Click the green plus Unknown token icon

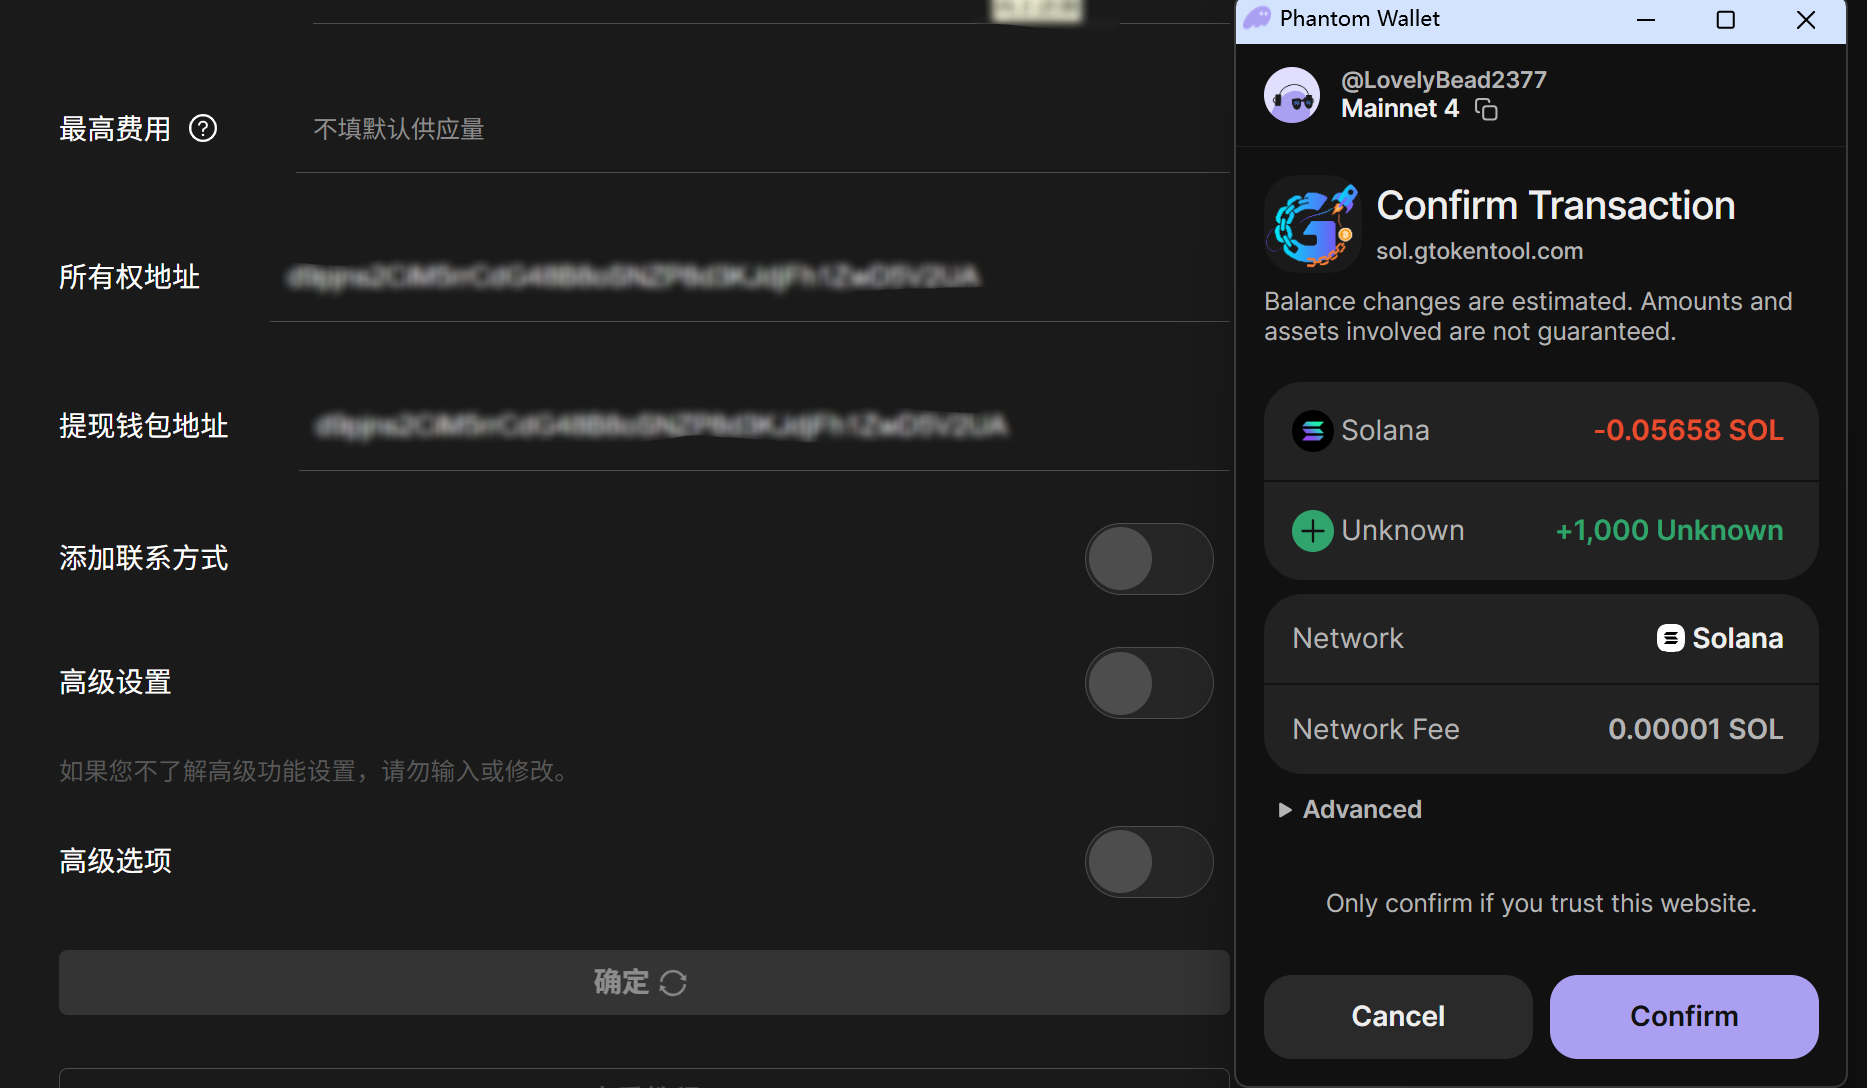tap(1312, 531)
